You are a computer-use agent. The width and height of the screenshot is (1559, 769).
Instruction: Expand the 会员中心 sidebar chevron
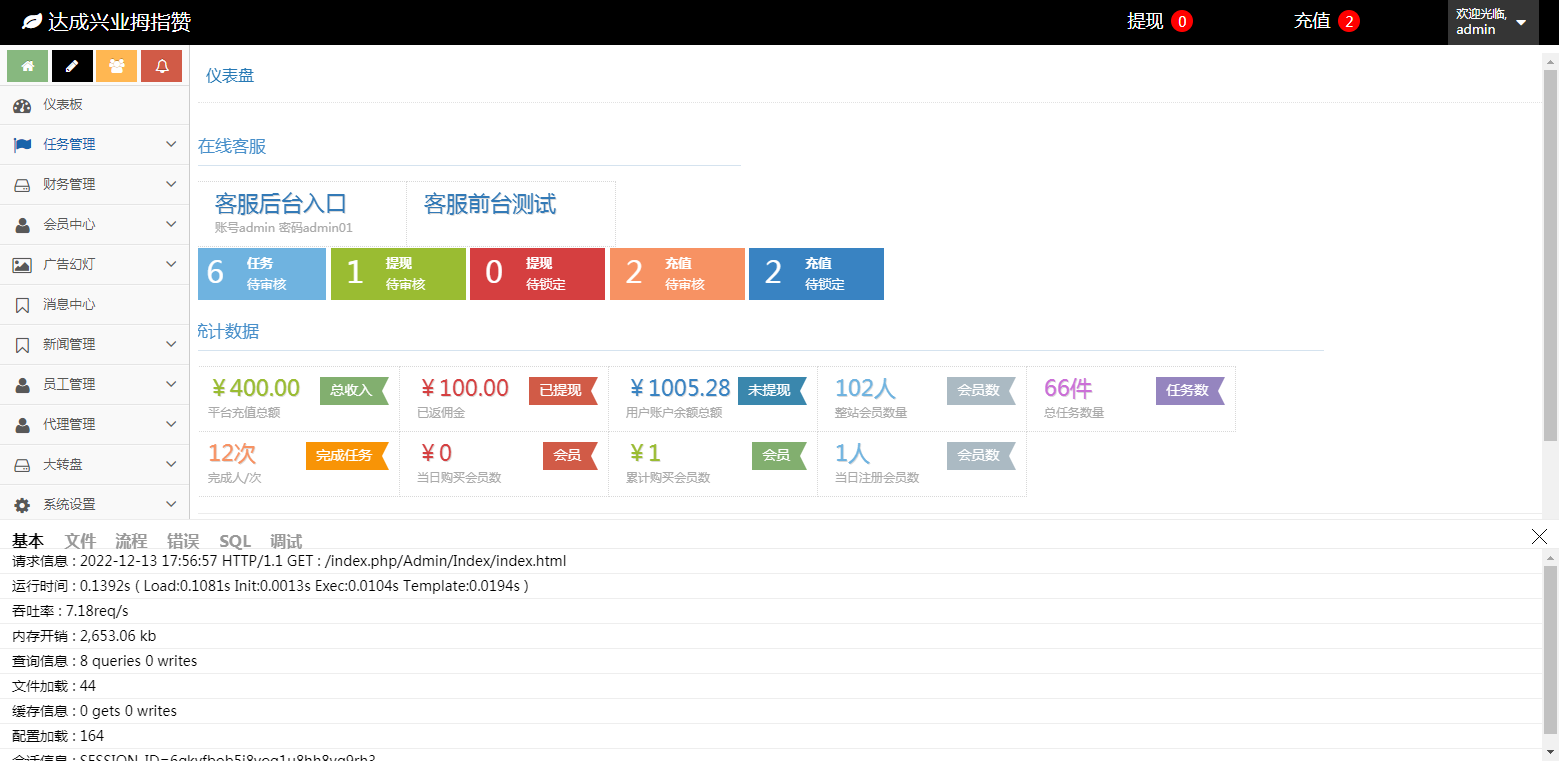click(171, 224)
